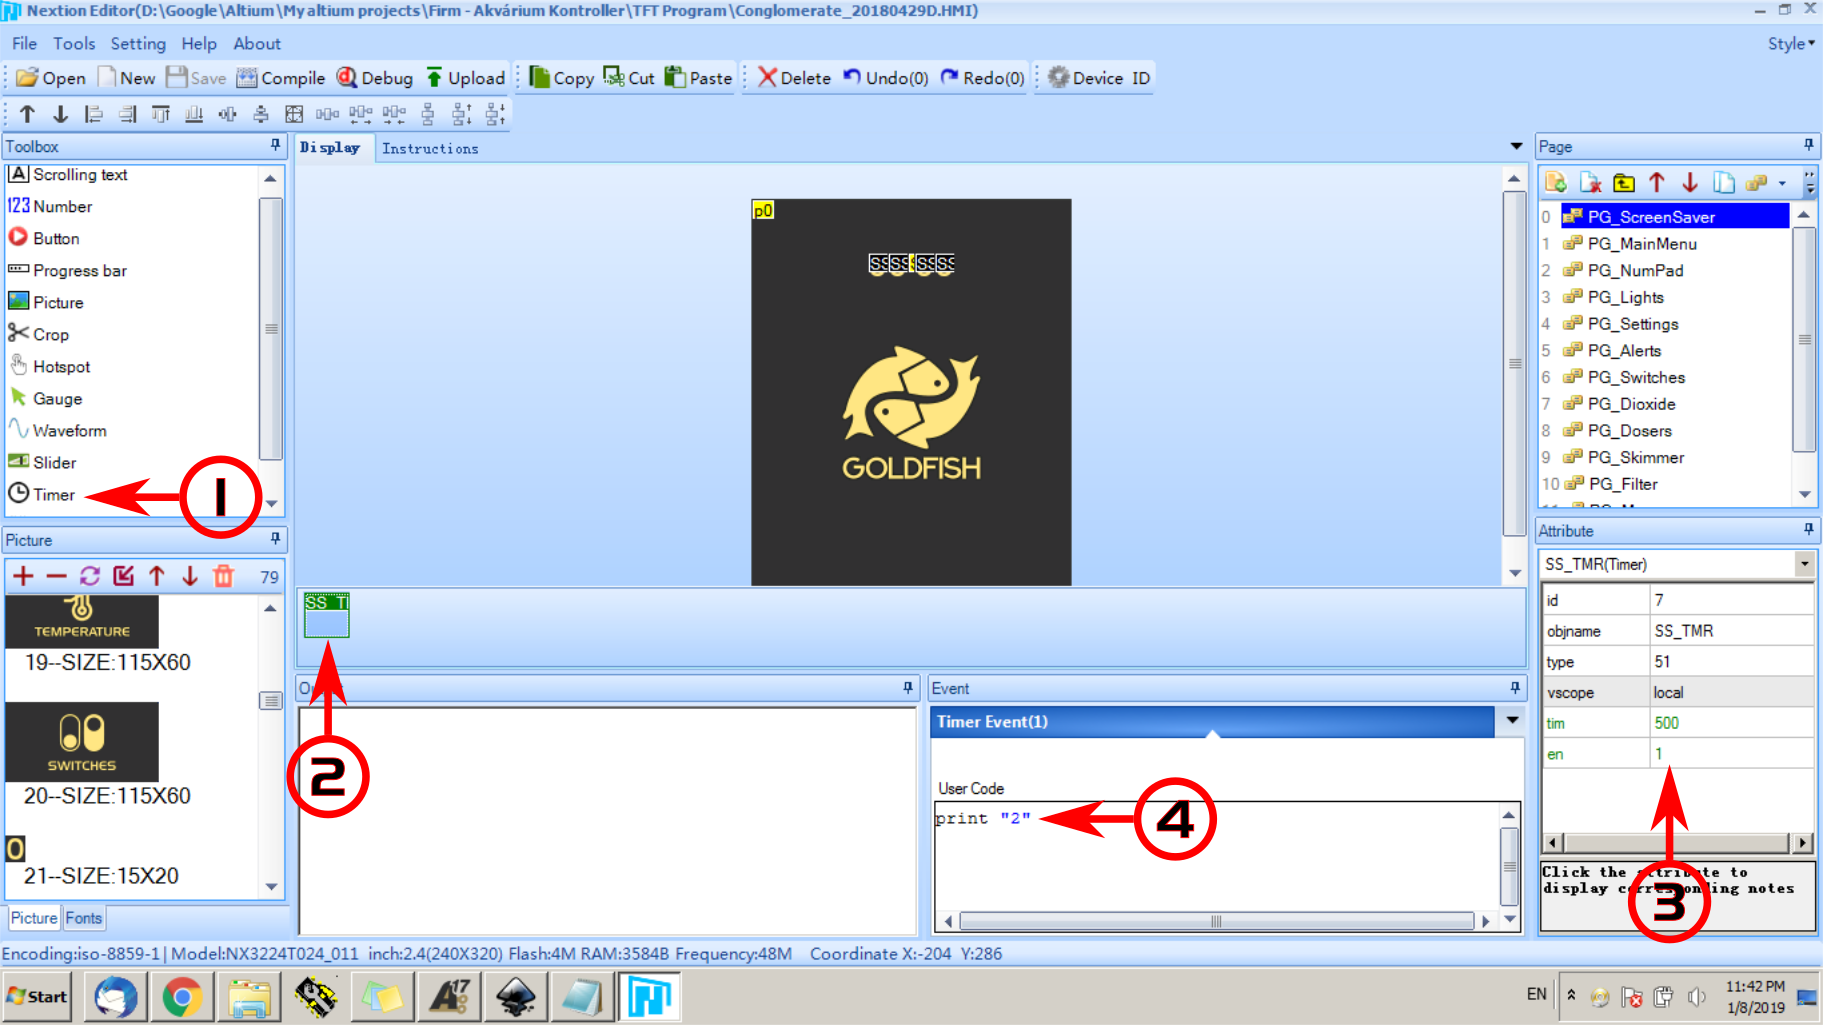Viewport: 1823px width, 1025px height.
Task: Collapse the Timer Event(1) panel chevron
Action: click(1511, 721)
